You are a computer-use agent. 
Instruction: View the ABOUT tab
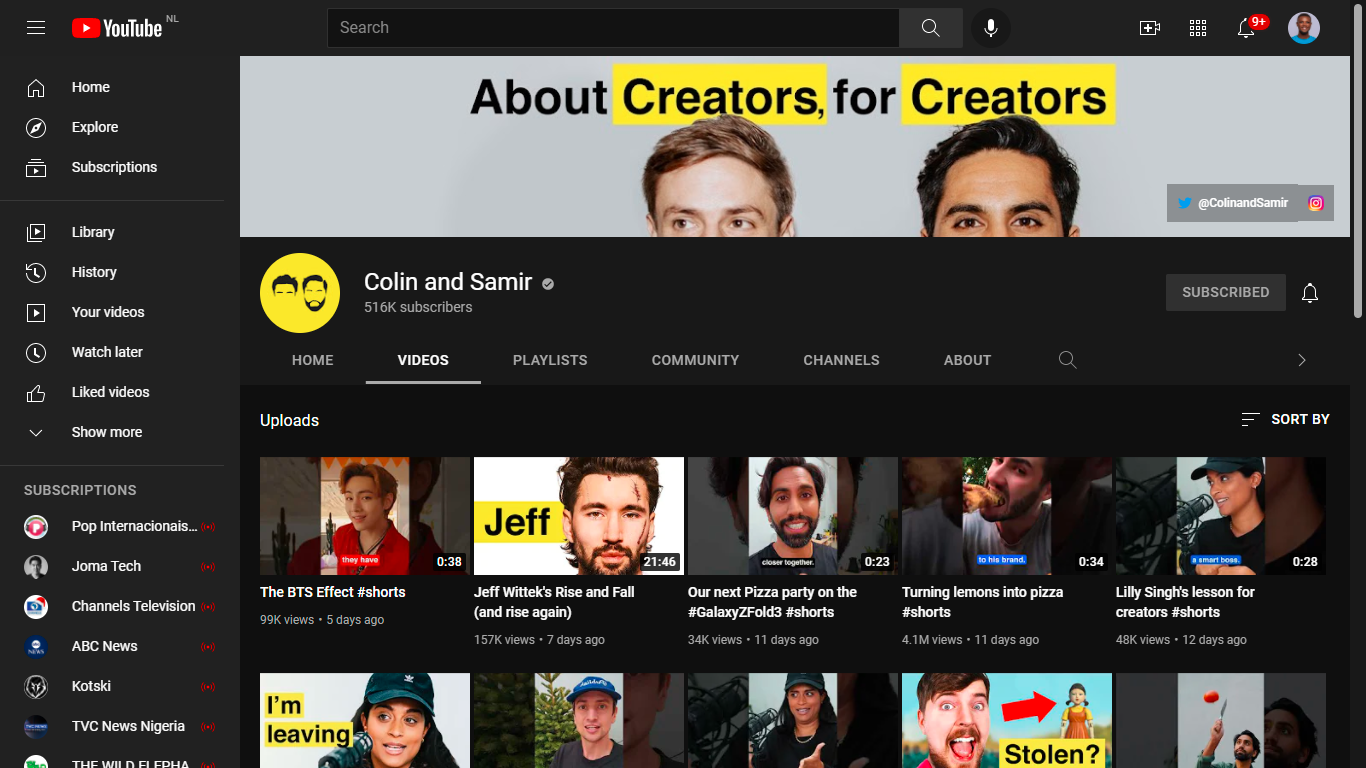tap(968, 360)
